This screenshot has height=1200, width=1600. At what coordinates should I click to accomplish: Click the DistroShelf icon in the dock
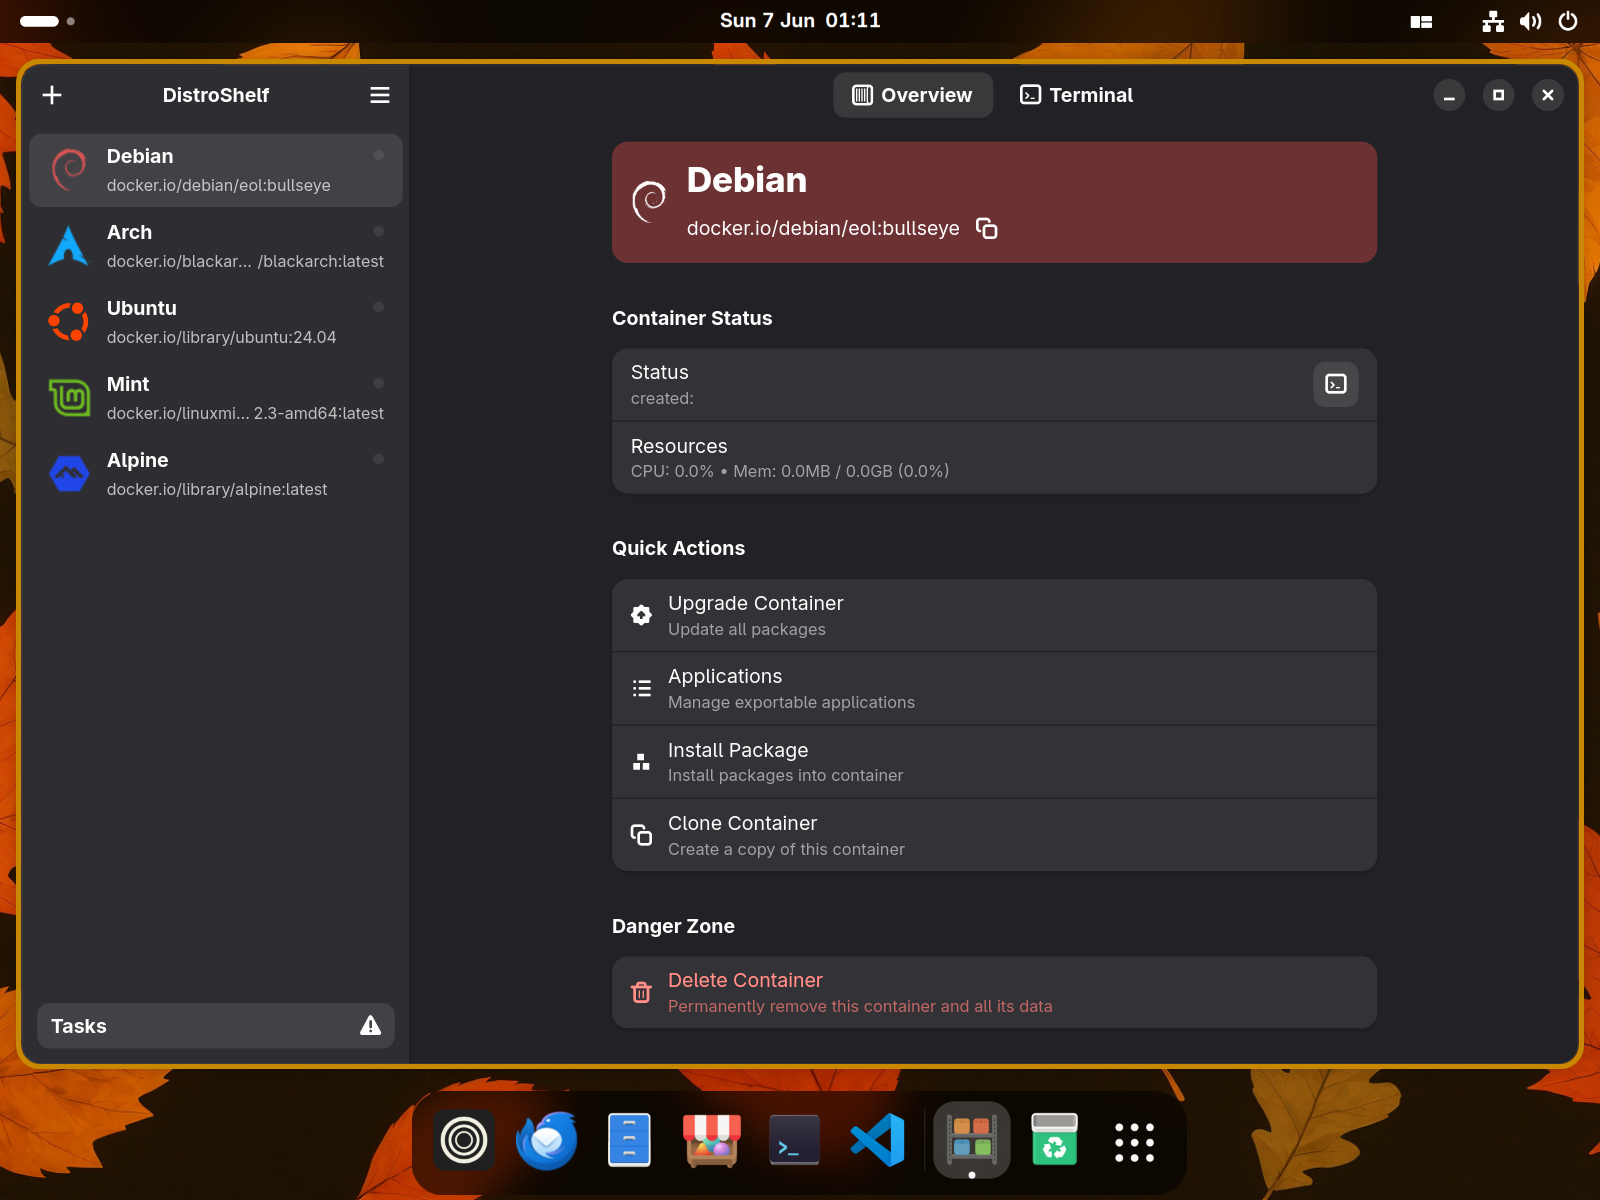[972, 1141]
